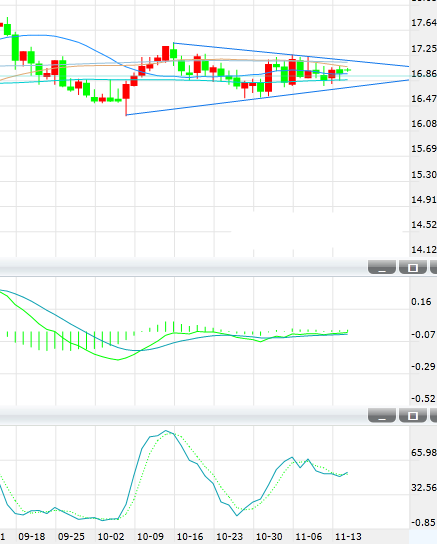439x544 pixels.
Task: Select the 09-25 date label
Action: pos(71,536)
